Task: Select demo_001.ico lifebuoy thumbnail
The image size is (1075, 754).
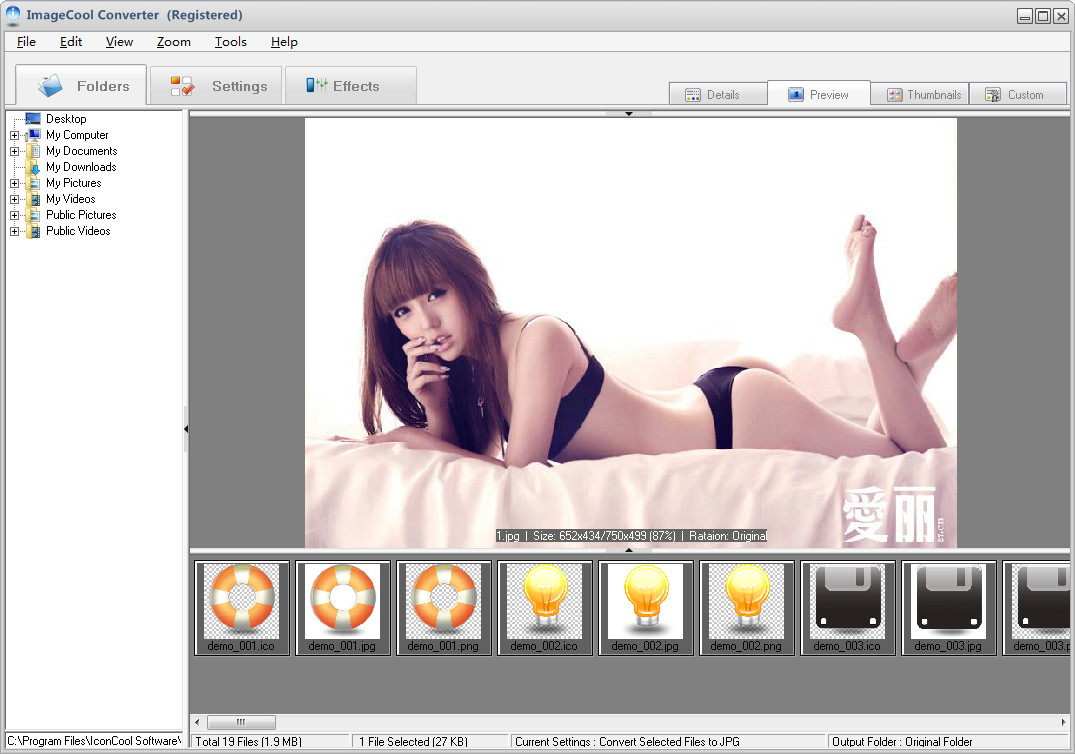Action: click(242, 607)
